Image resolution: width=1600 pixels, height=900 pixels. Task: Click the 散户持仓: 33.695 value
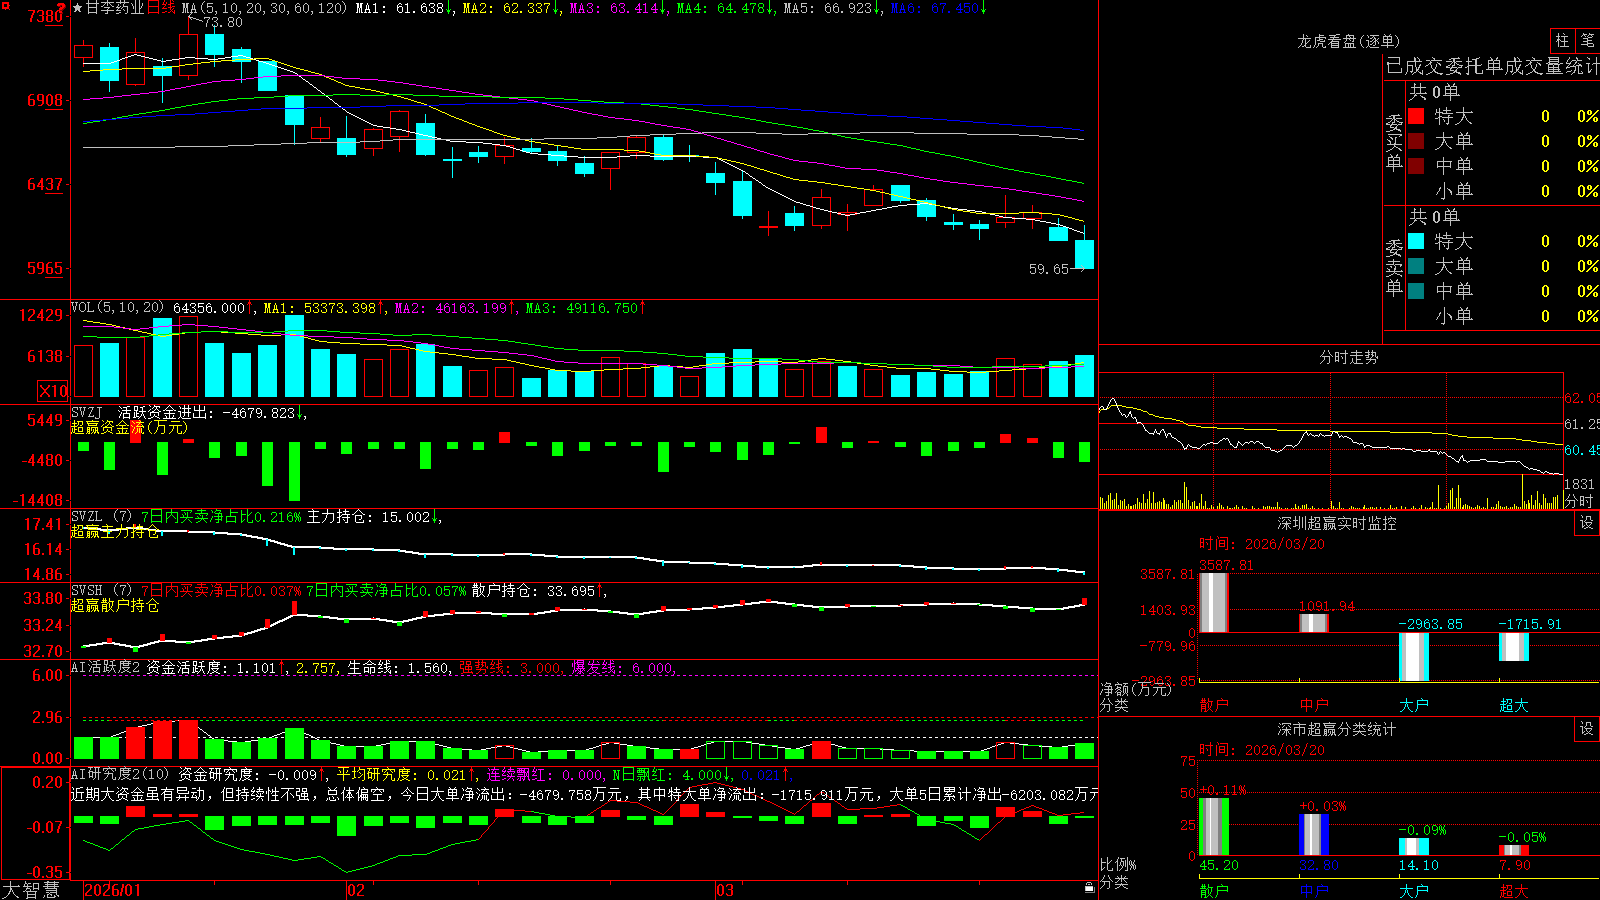539,591
